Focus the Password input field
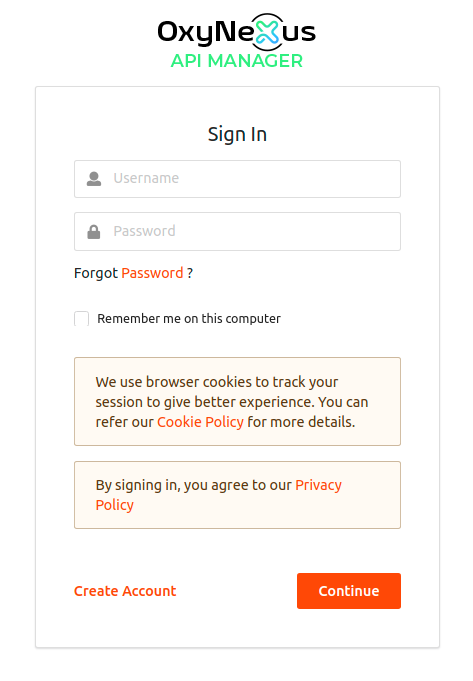Image resolution: width=473 pixels, height=681 pixels. [x=237, y=231]
